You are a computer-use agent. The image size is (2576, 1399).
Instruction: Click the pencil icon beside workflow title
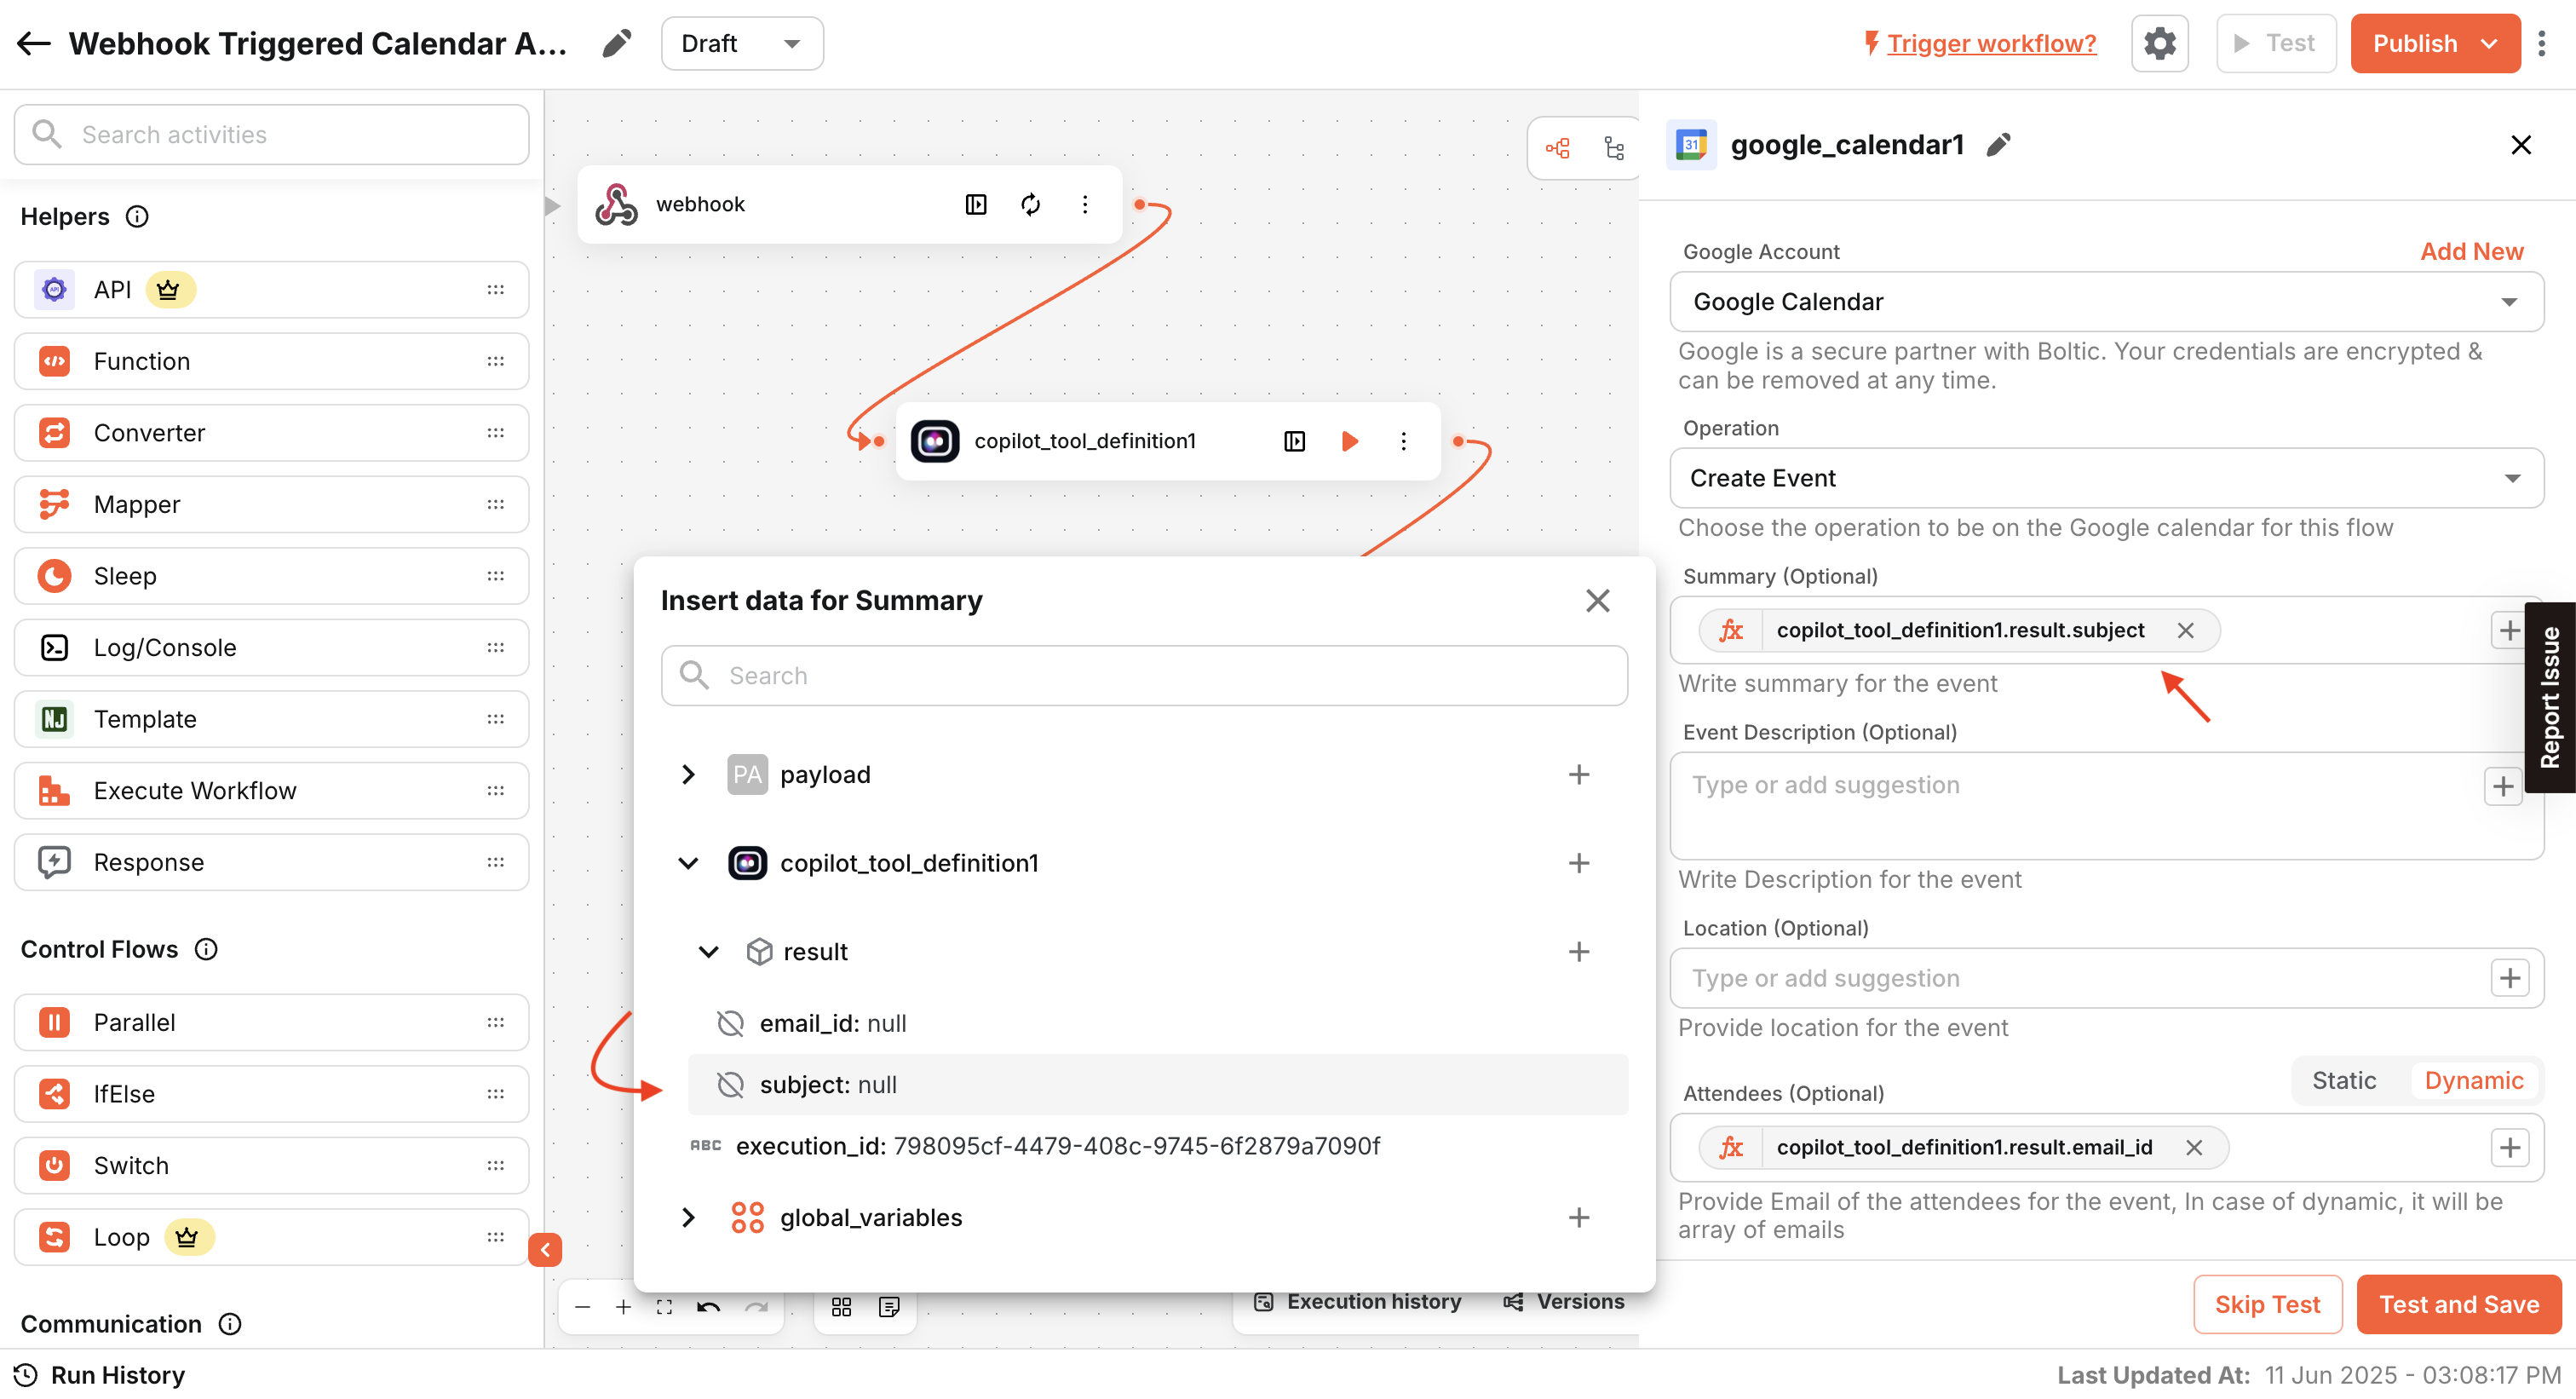click(617, 43)
